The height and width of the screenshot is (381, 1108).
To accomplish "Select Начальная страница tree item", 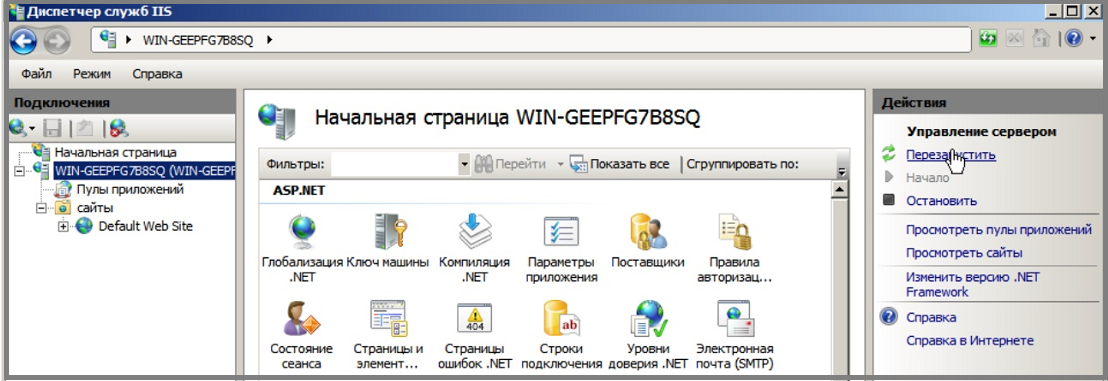I will [115, 152].
